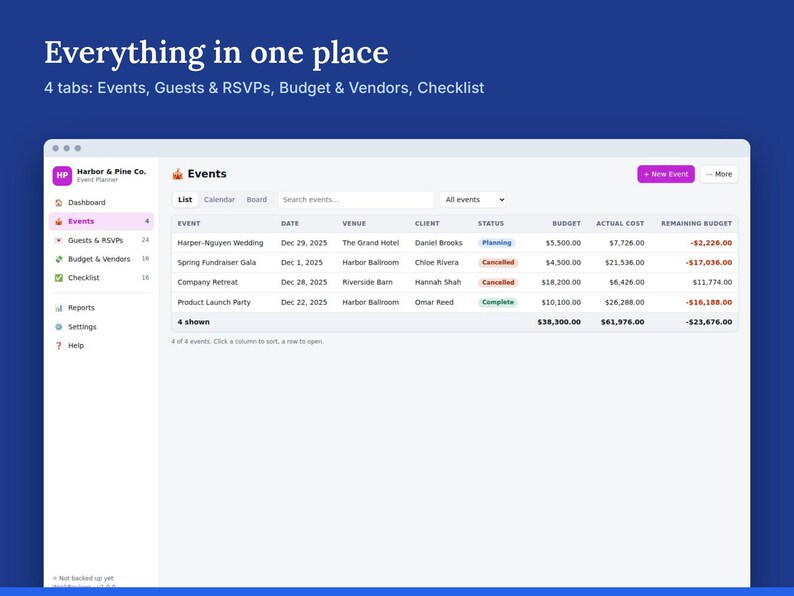Click client Omar Reed

434,302
